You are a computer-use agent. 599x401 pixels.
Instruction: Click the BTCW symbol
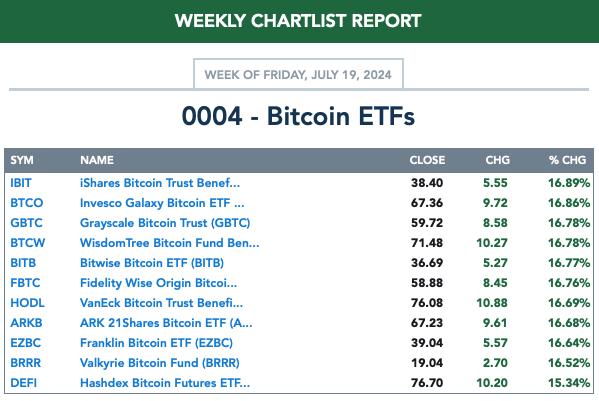[28, 243]
